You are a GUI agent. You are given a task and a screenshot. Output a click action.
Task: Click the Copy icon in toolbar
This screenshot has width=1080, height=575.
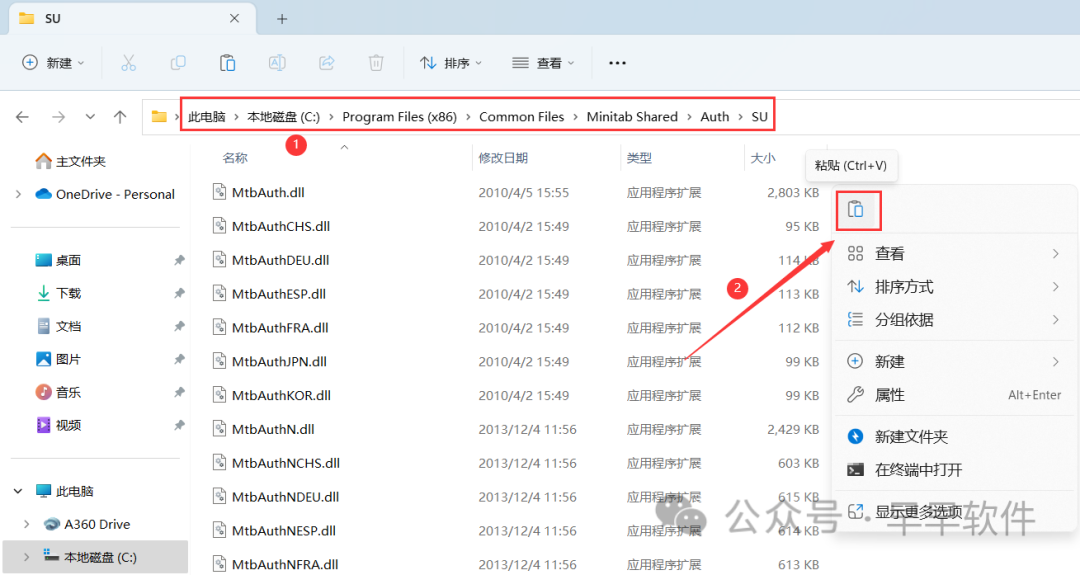[178, 63]
